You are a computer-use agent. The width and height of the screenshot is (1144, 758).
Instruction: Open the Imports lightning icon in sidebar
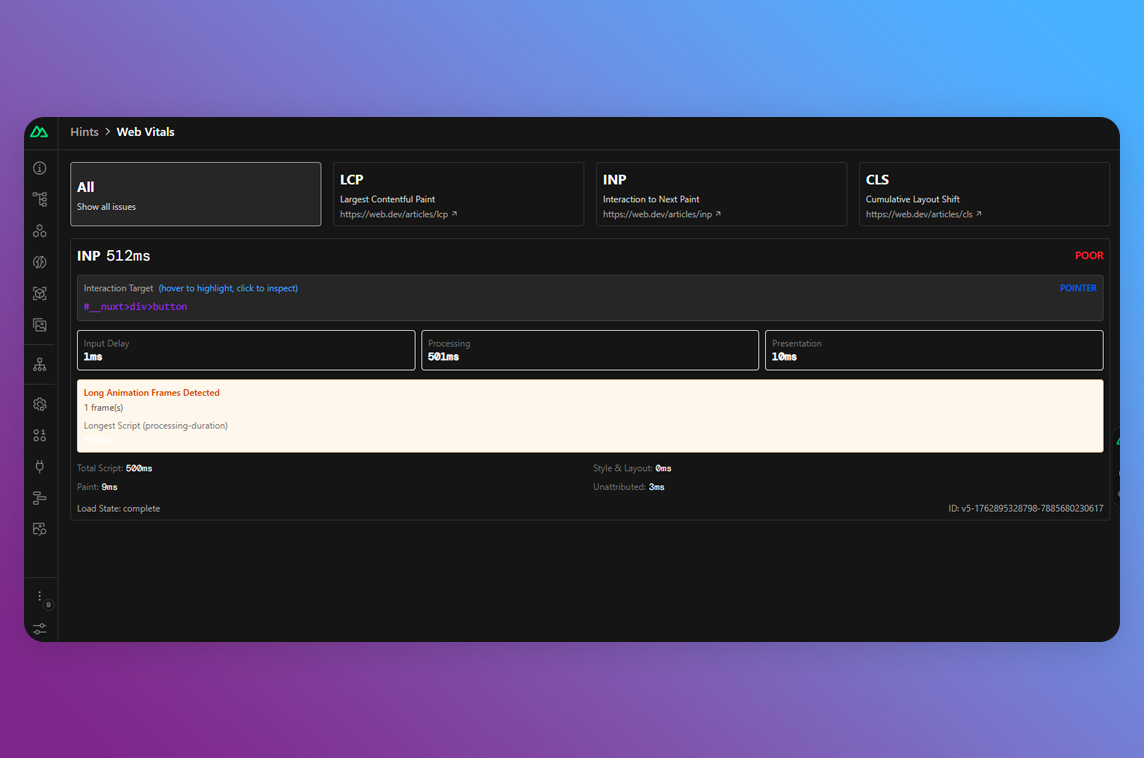coord(40,262)
